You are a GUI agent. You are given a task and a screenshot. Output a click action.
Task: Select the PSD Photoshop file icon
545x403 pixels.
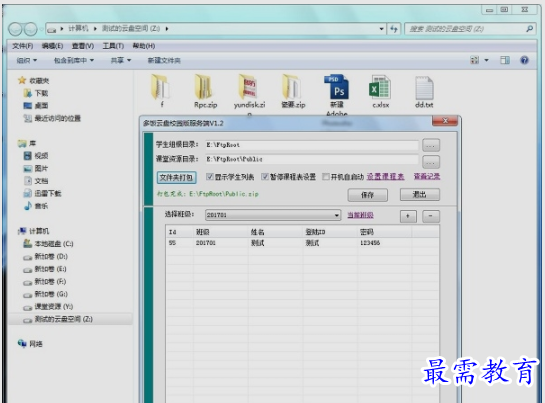click(336, 87)
